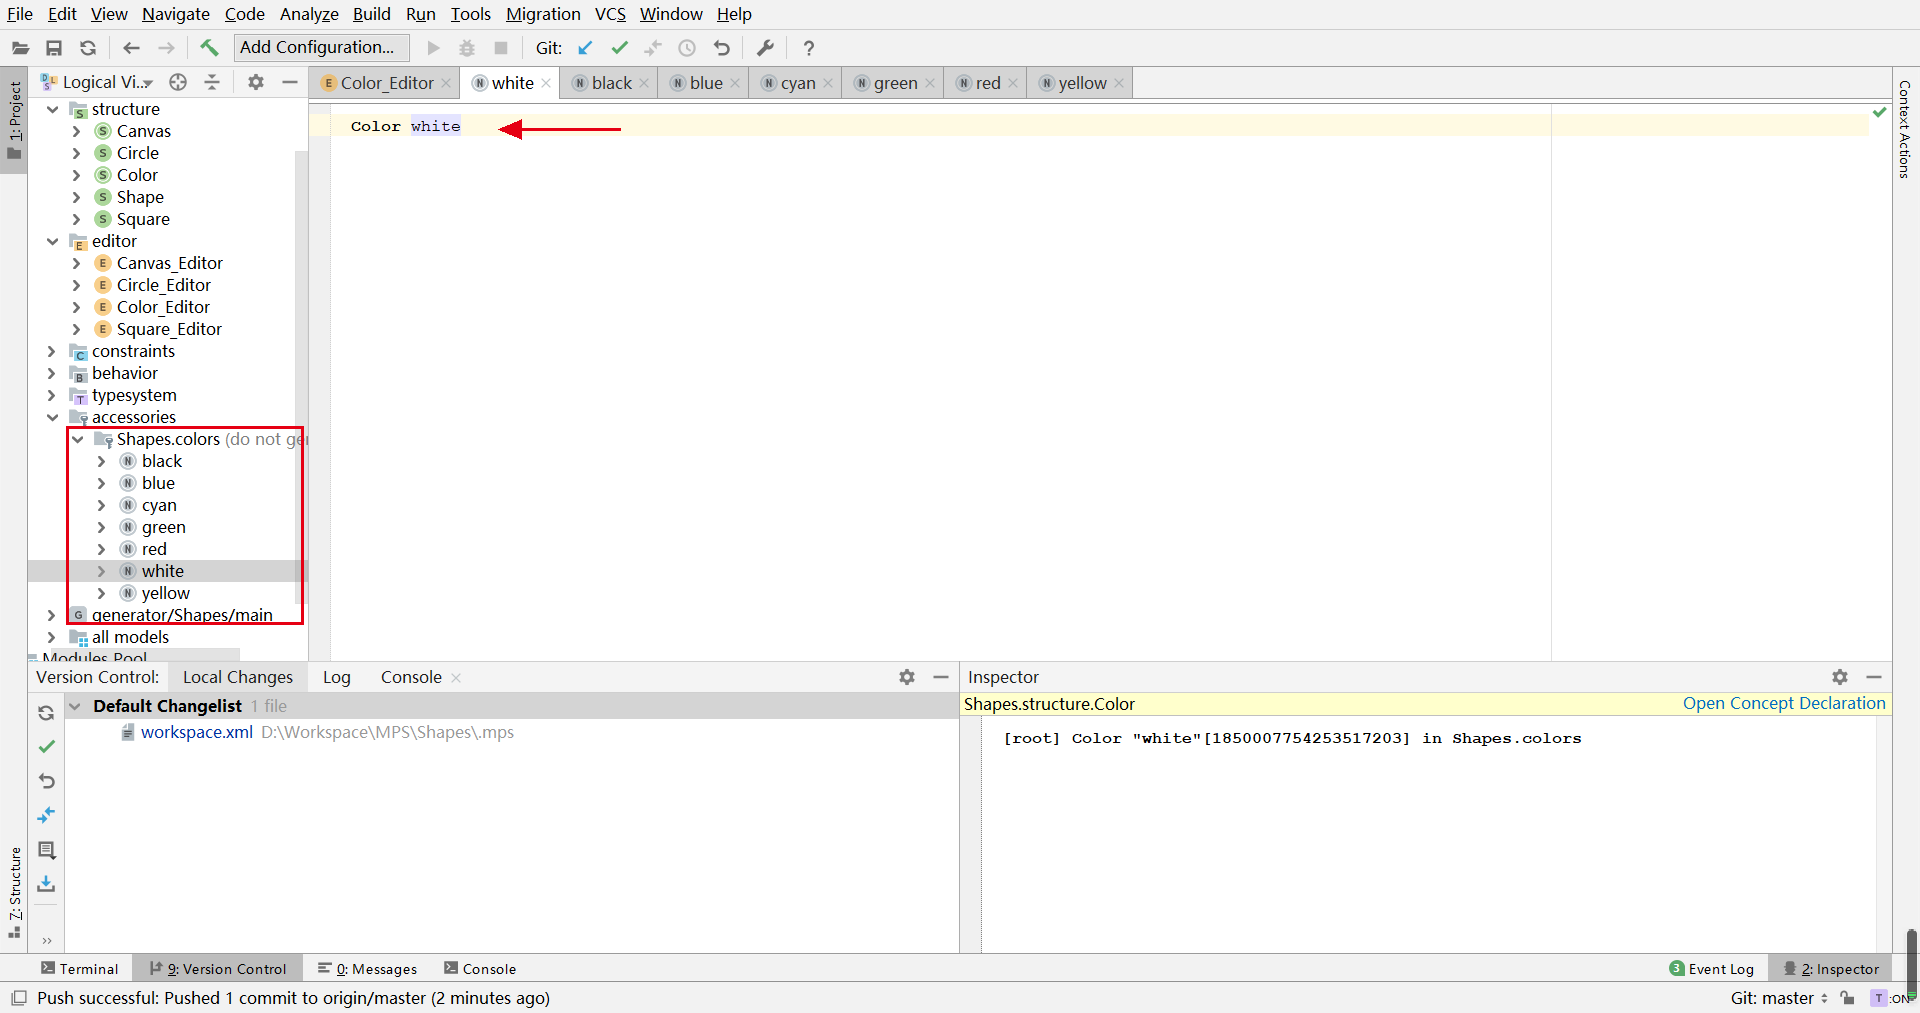This screenshot has height=1013, width=1920.
Task: Select the Canvas_Editor tree item
Action: [170, 262]
